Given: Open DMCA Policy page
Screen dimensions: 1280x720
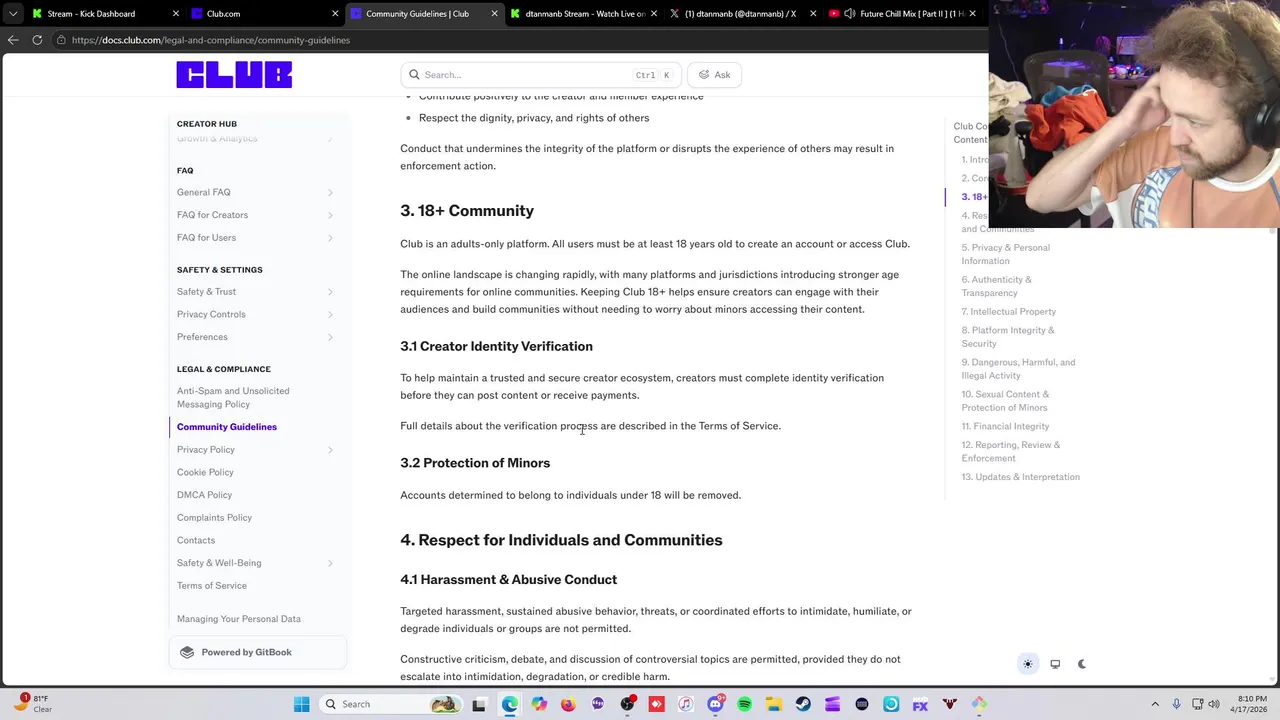Looking at the screenshot, I should point(204,495).
